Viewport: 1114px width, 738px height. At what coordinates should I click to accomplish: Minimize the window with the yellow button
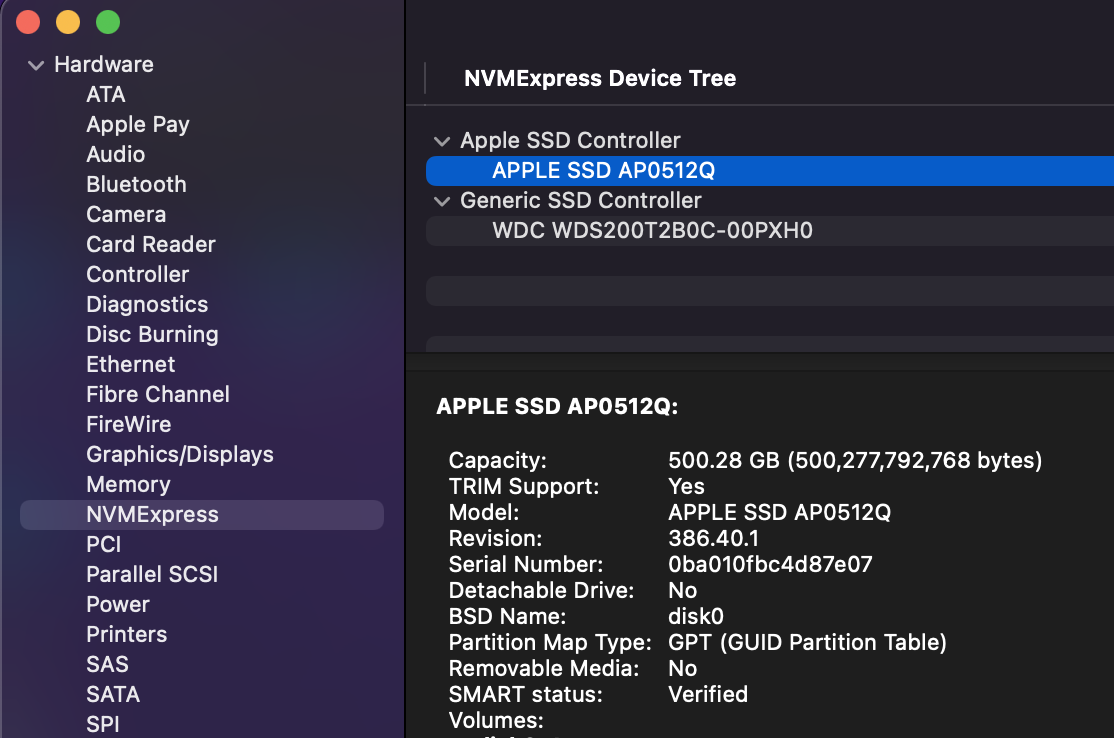click(x=68, y=22)
